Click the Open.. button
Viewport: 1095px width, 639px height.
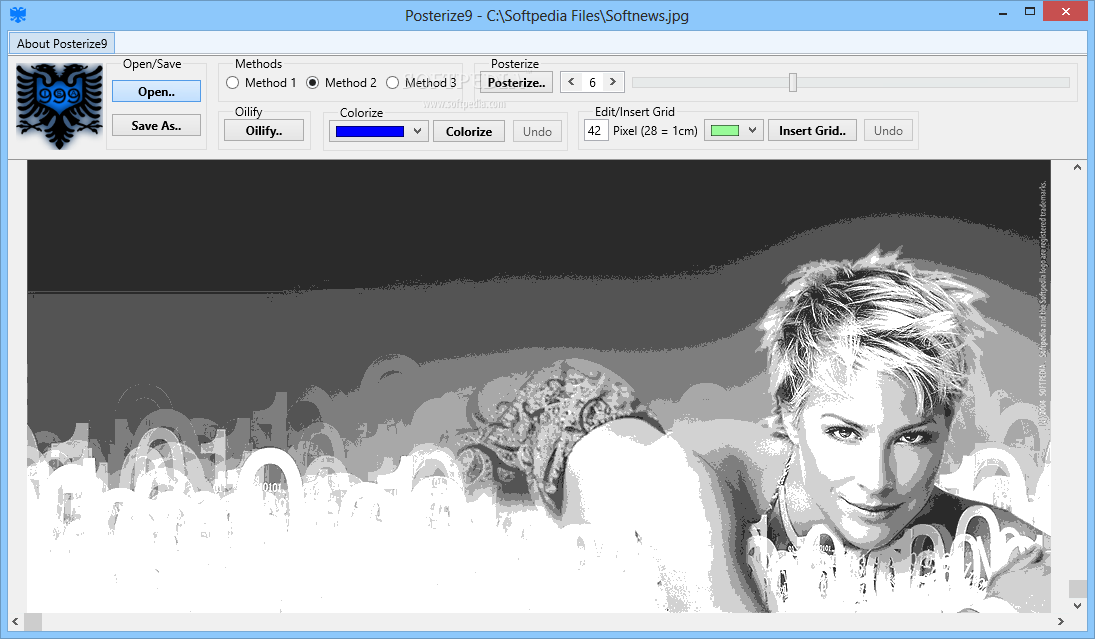[156, 91]
